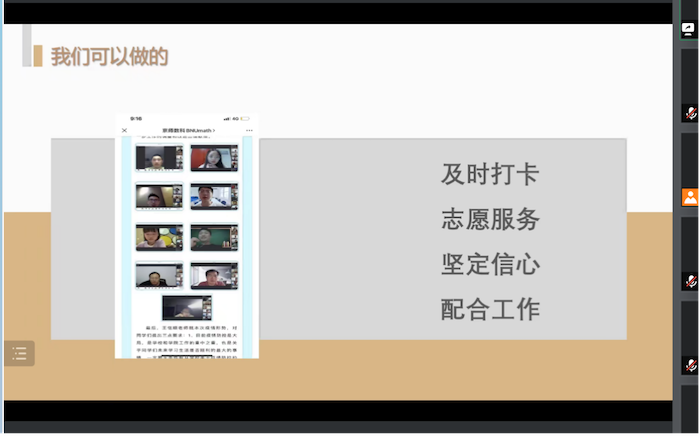
Task: Open the three-dot menu in the phone screenshot
Action: (249, 131)
